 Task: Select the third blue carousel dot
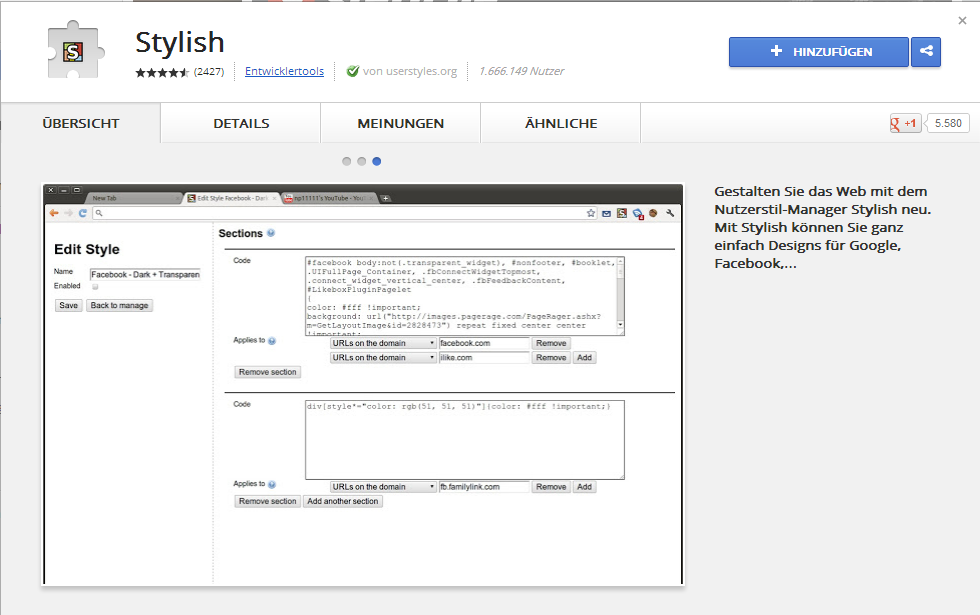pyautogui.click(x=376, y=161)
